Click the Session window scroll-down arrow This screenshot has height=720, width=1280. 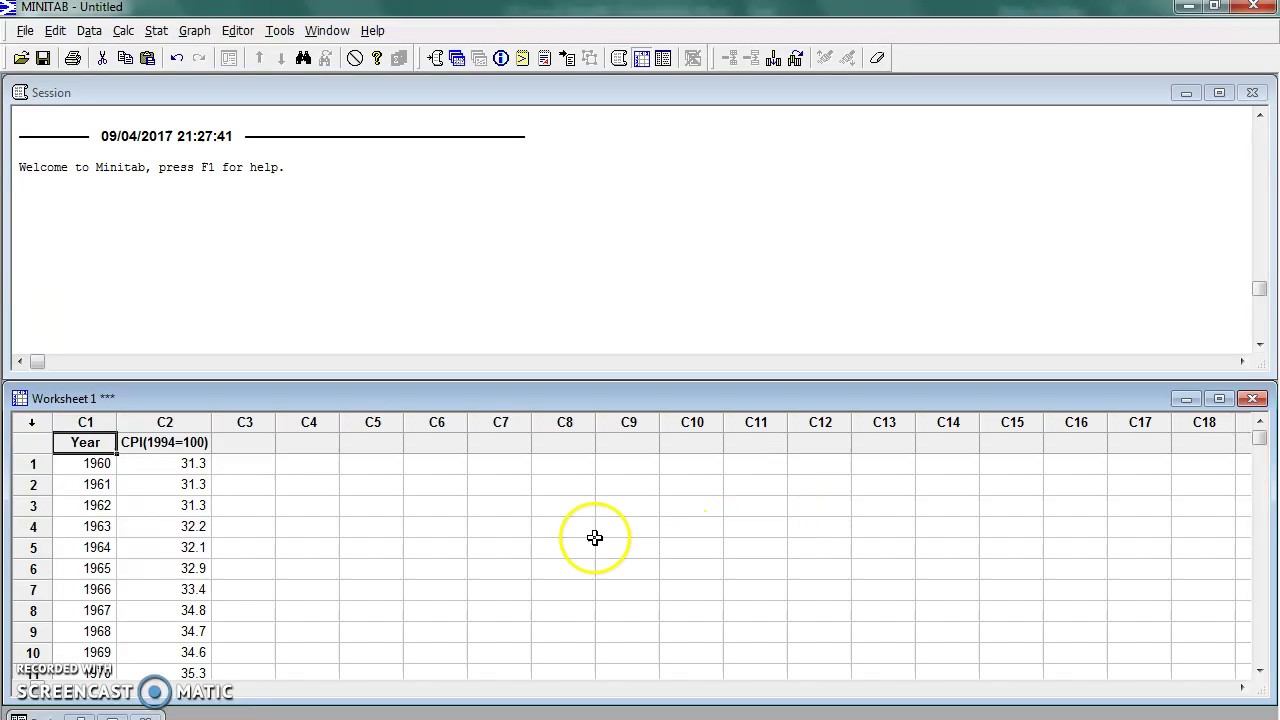(x=1259, y=345)
